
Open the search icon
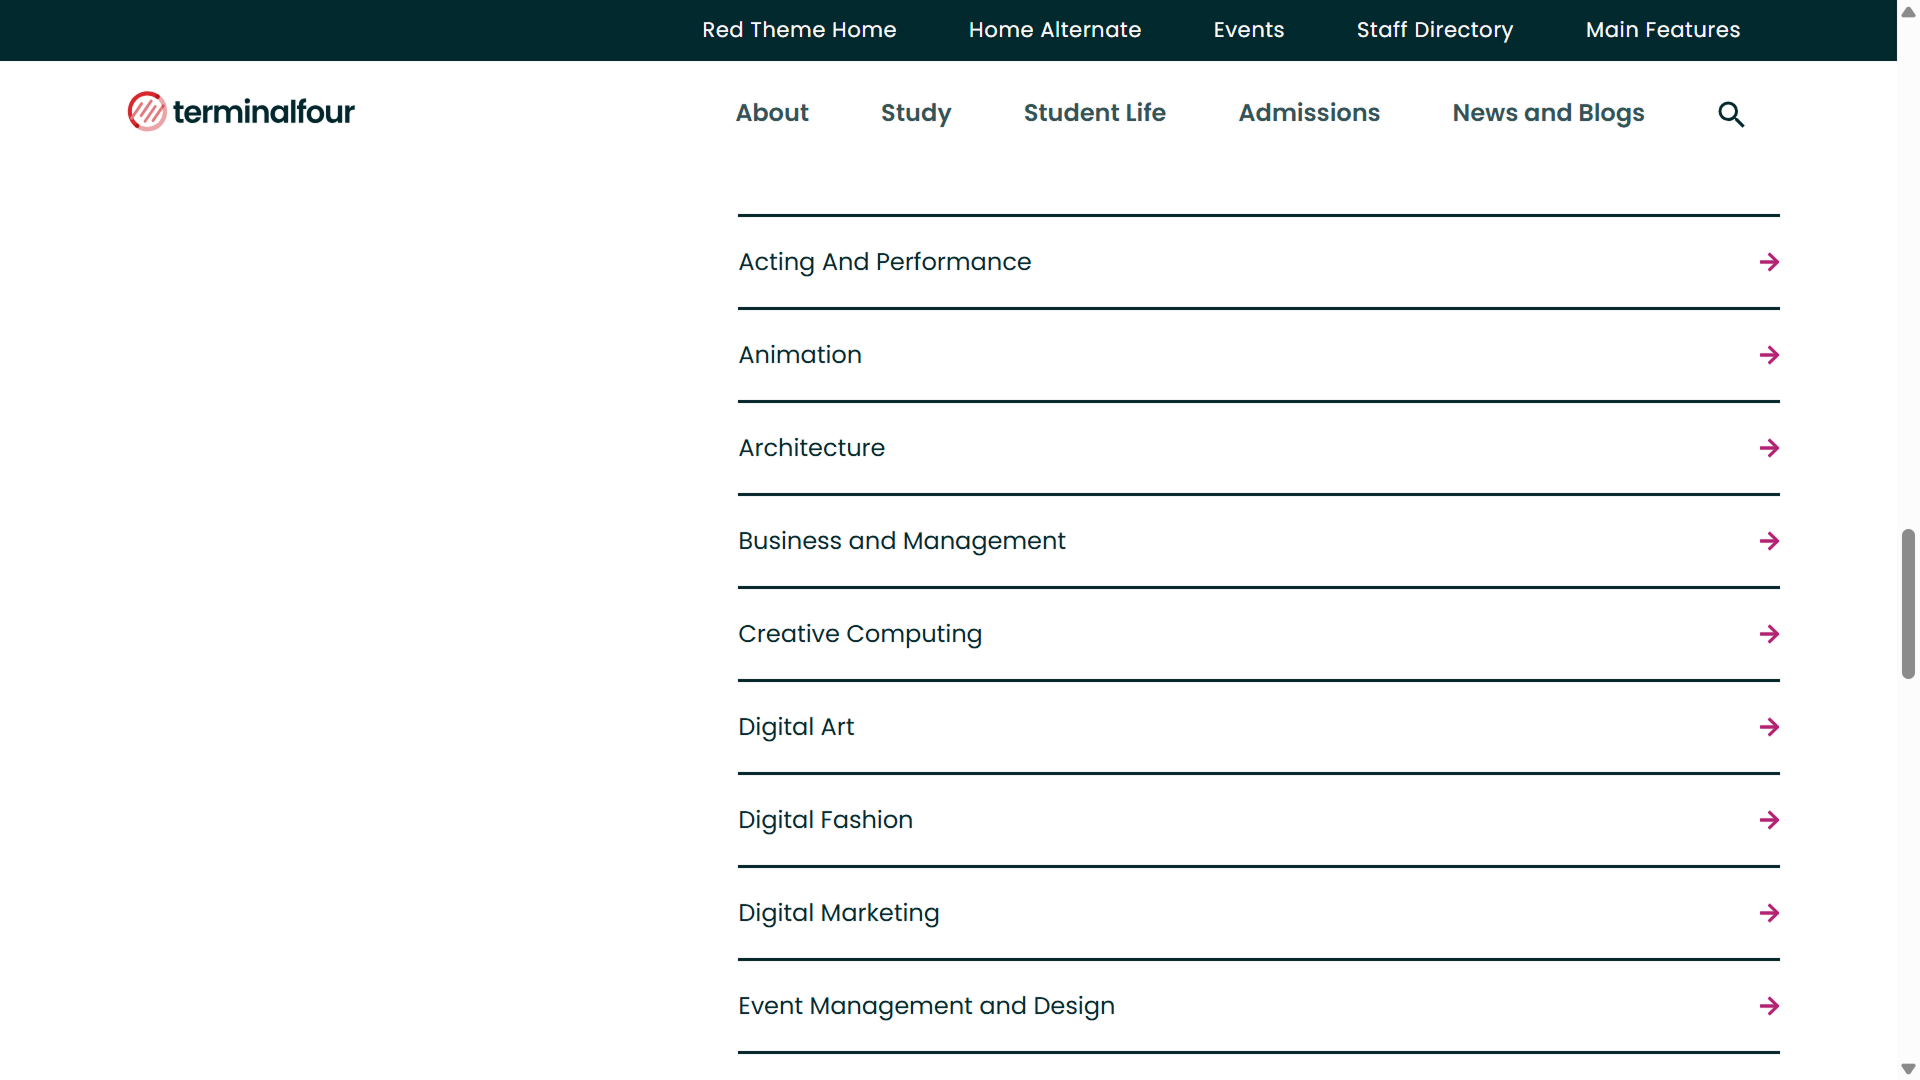coord(1731,114)
